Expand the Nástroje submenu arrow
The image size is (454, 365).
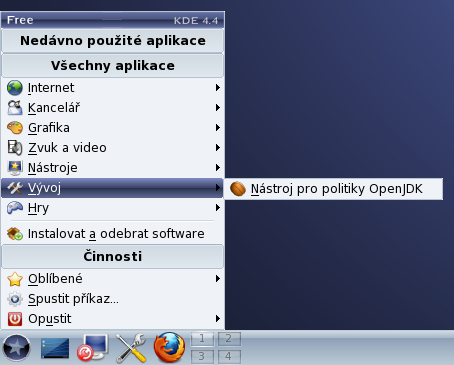pyautogui.click(x=218, y=168)
